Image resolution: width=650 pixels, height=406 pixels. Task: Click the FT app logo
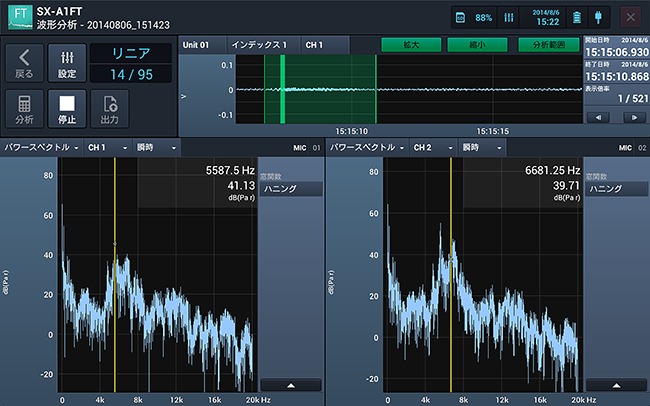20,16
